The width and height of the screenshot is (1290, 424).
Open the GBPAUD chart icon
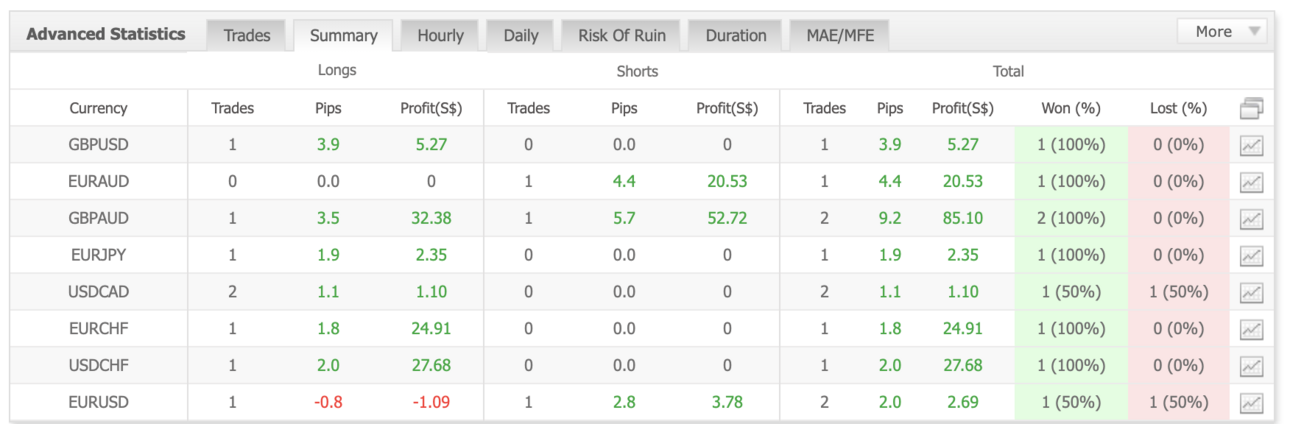(x=1251, y=219)
